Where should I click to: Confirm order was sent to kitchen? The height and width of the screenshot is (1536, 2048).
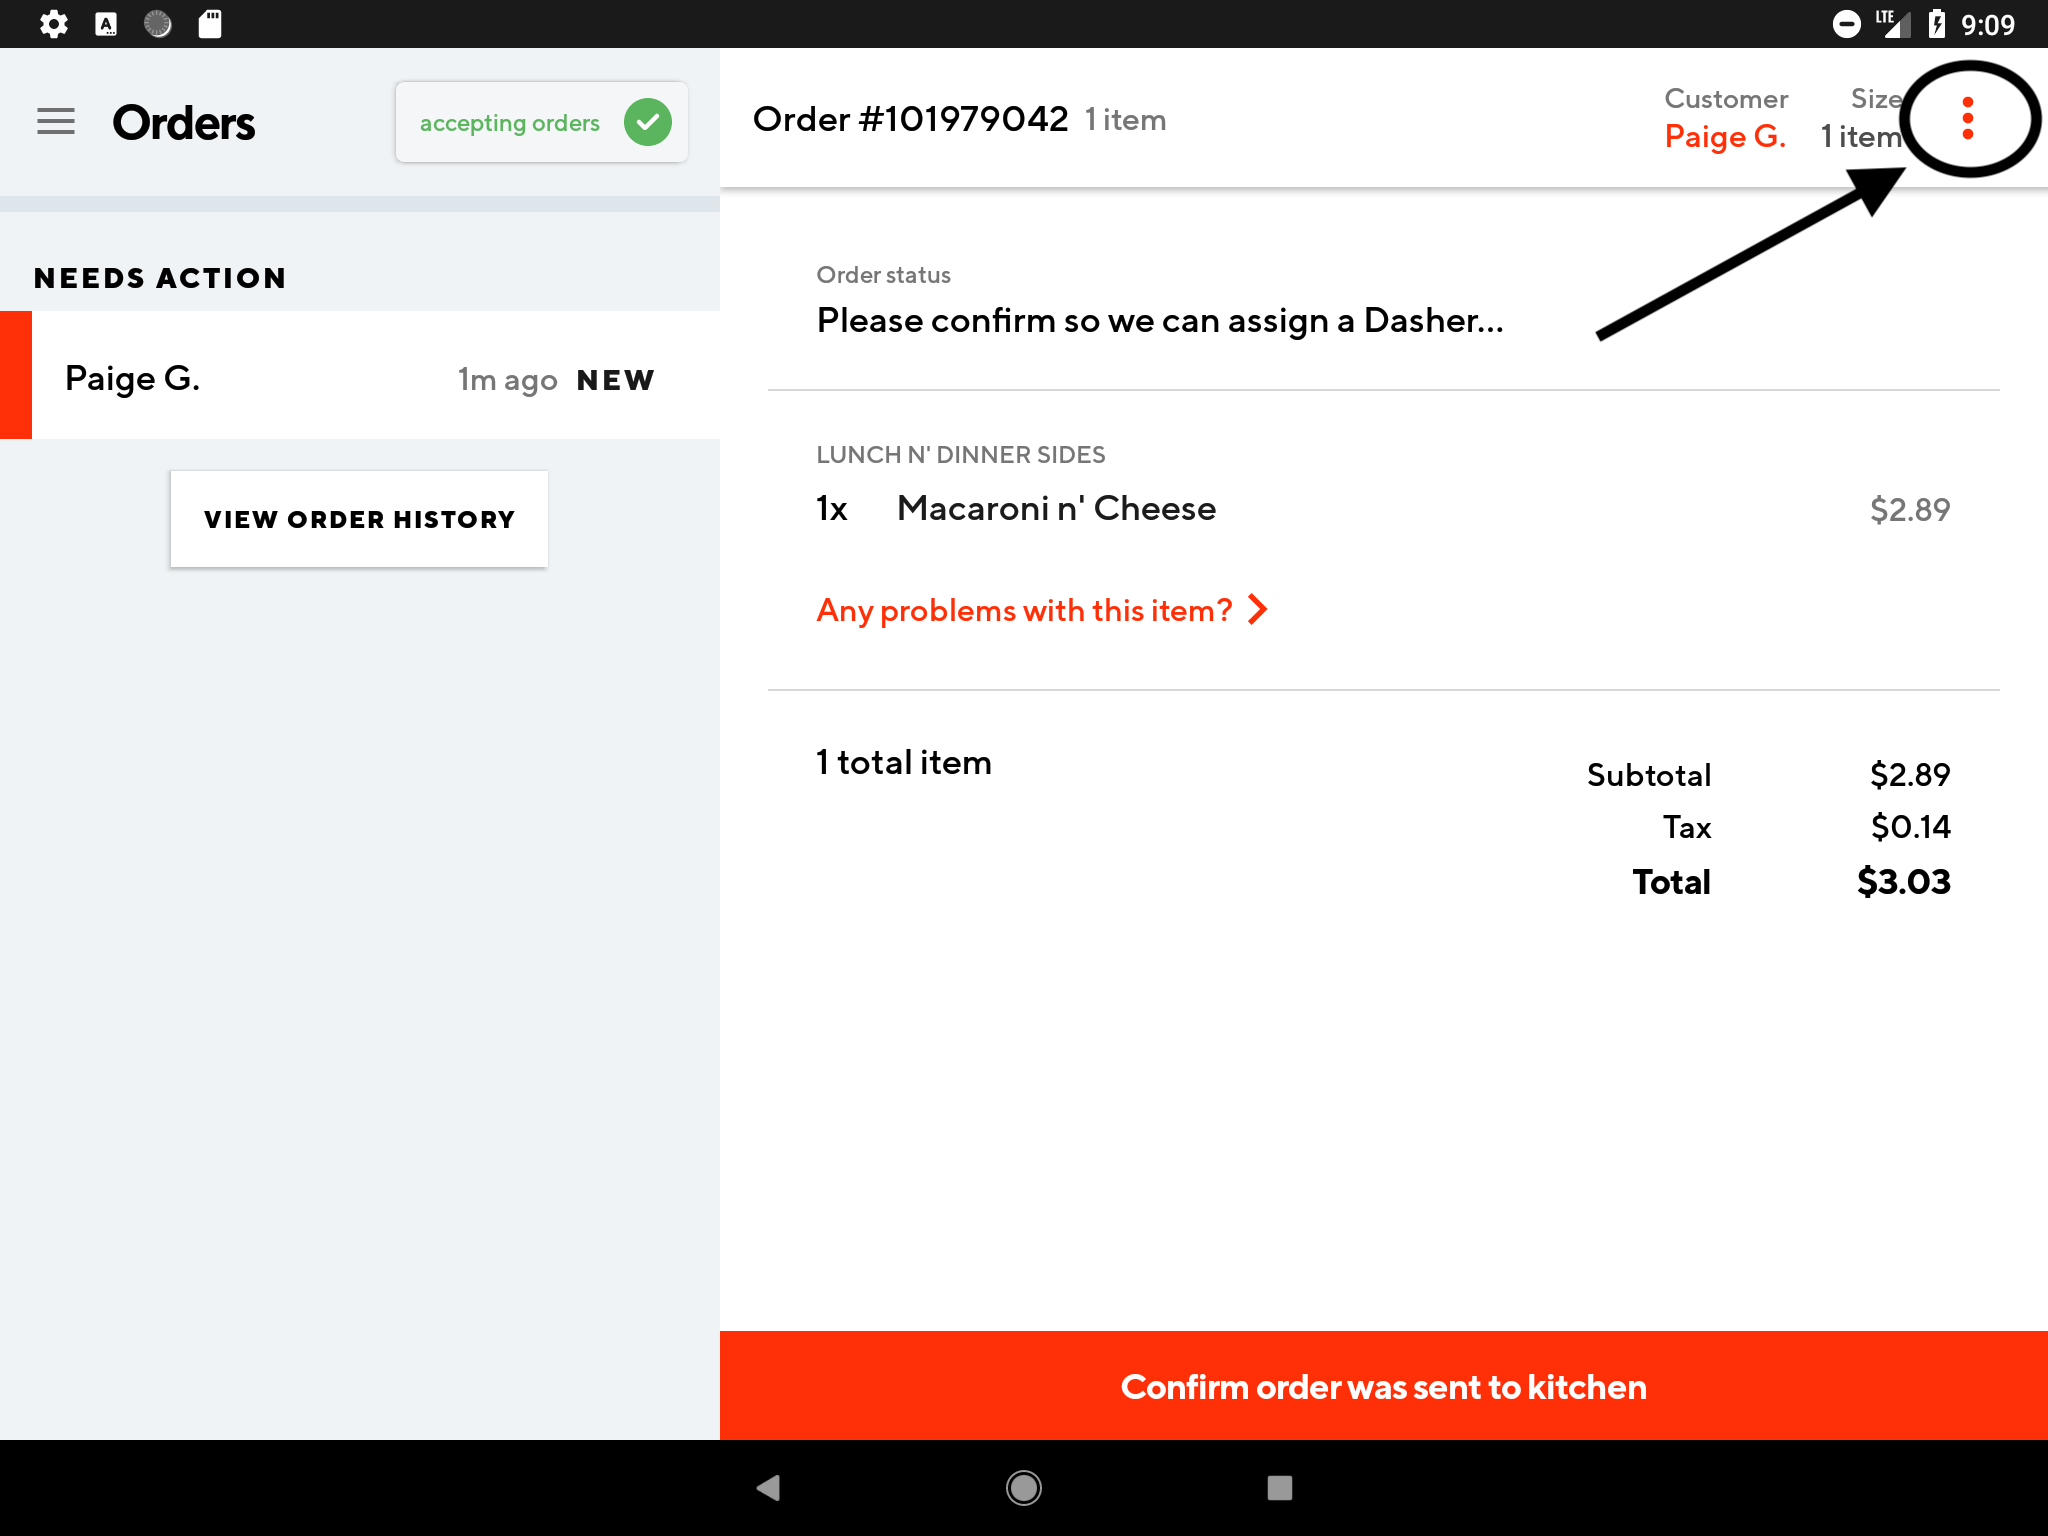click(1383, 1386)
